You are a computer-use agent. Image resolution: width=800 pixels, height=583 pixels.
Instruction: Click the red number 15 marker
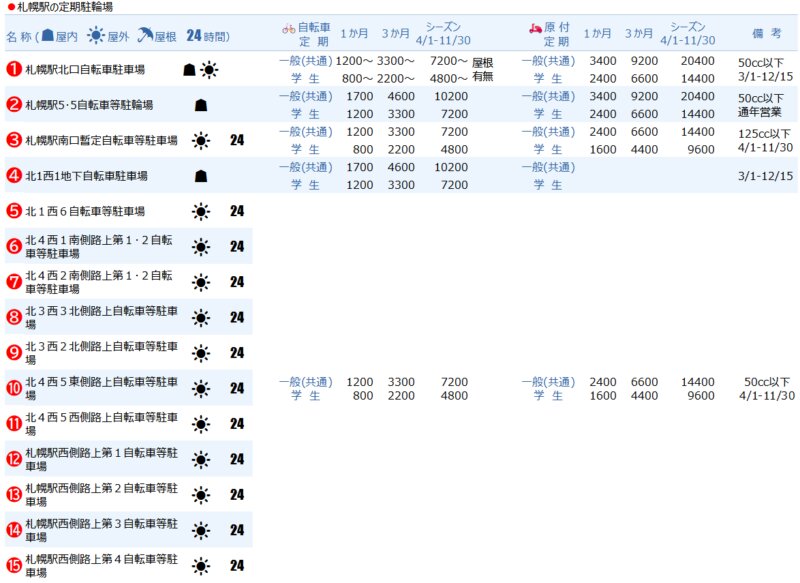coord(14,565)
